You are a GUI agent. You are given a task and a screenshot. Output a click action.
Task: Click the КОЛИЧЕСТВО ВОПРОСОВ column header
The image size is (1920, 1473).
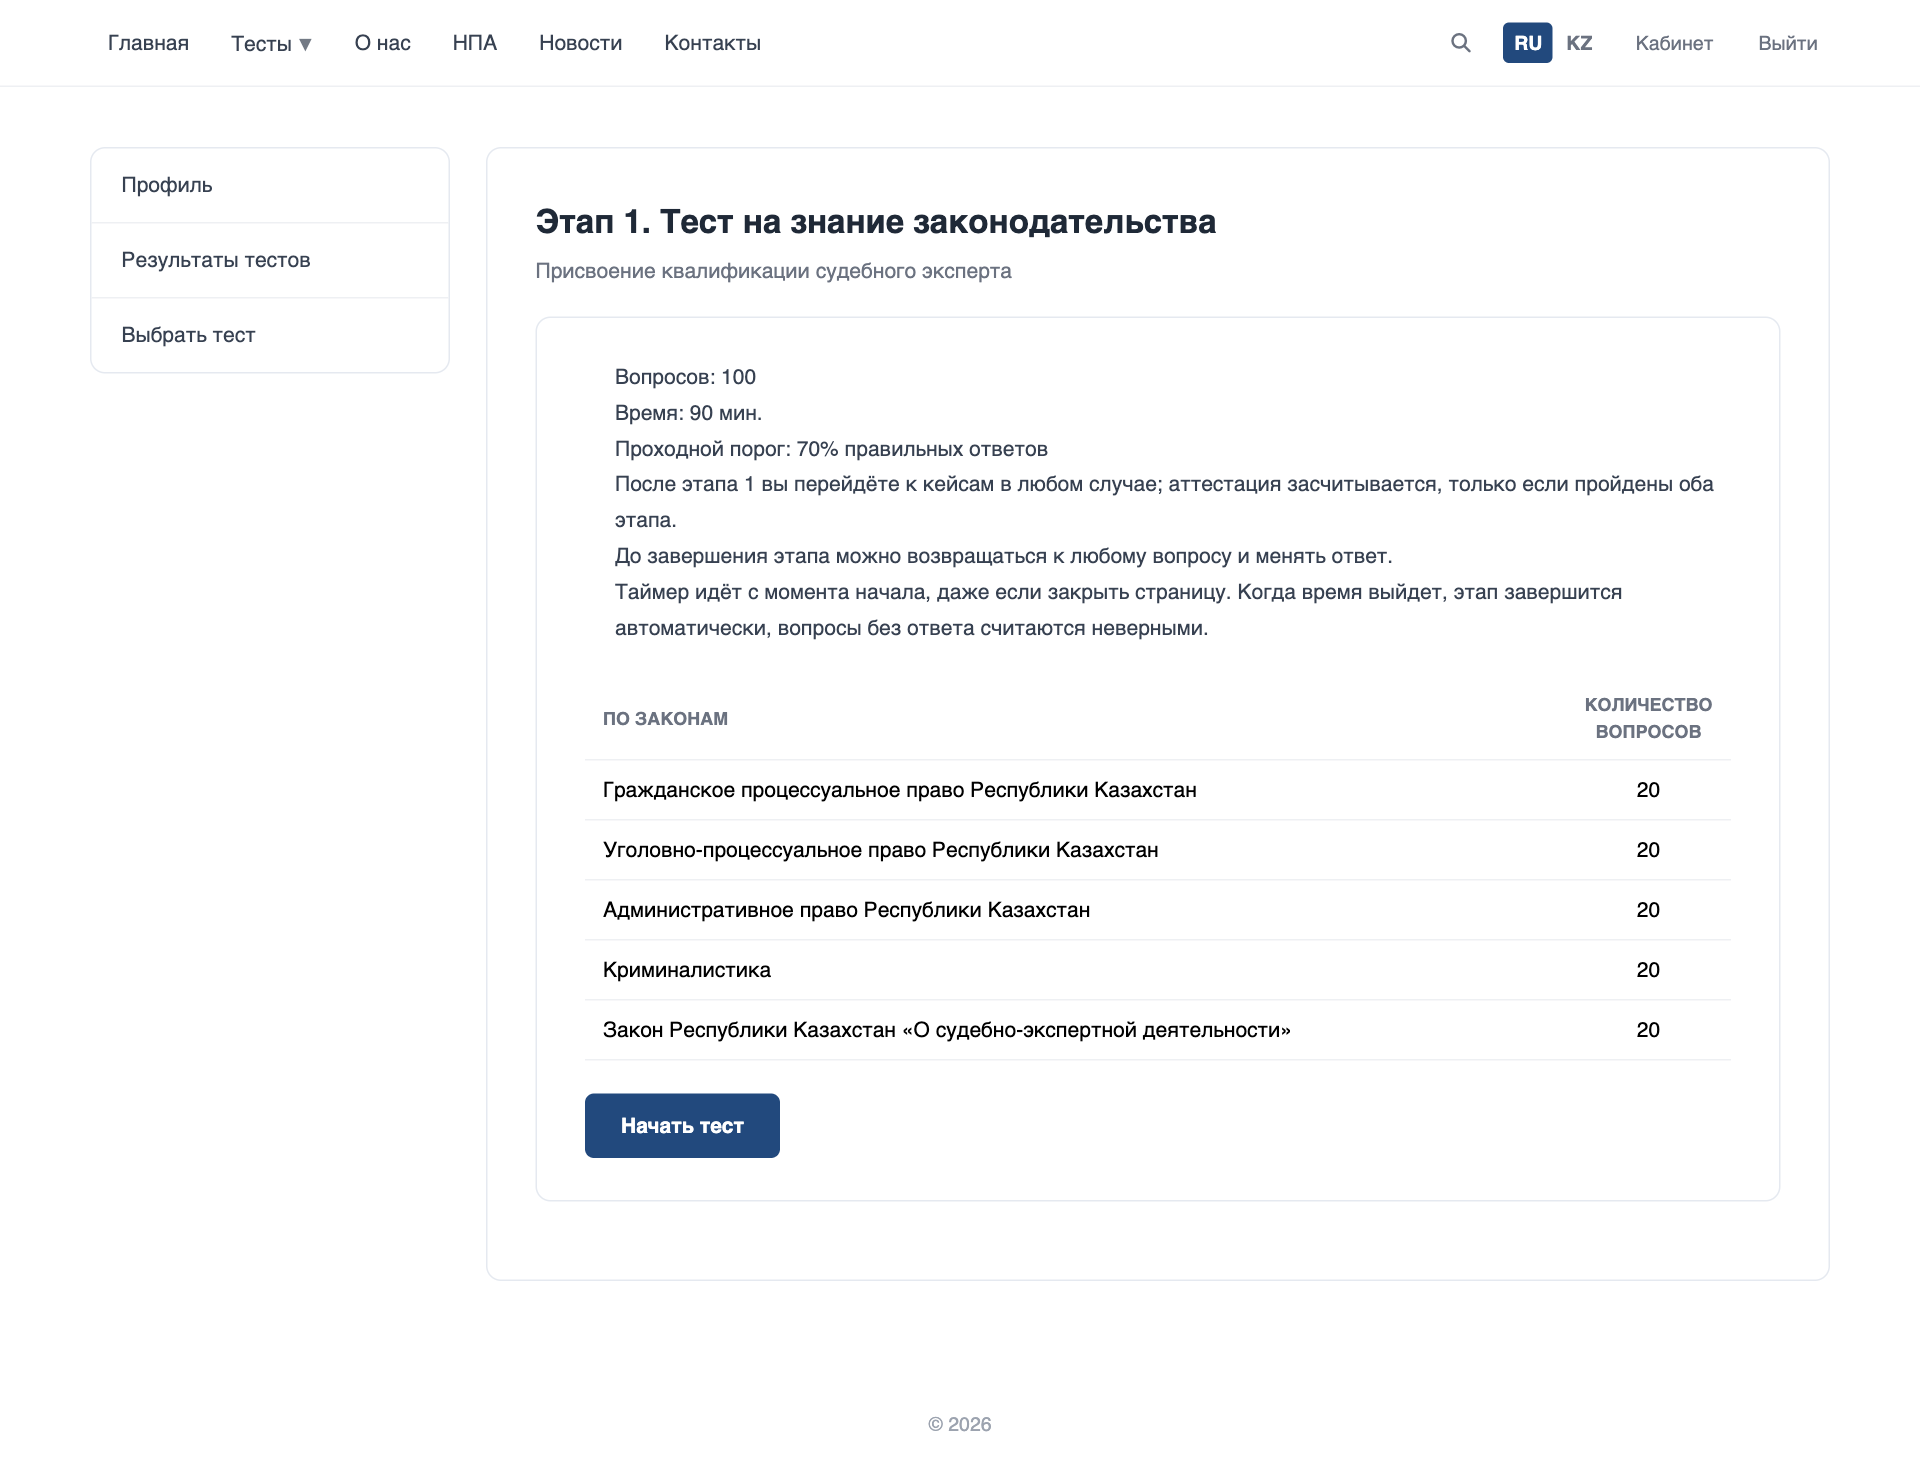1648,718
